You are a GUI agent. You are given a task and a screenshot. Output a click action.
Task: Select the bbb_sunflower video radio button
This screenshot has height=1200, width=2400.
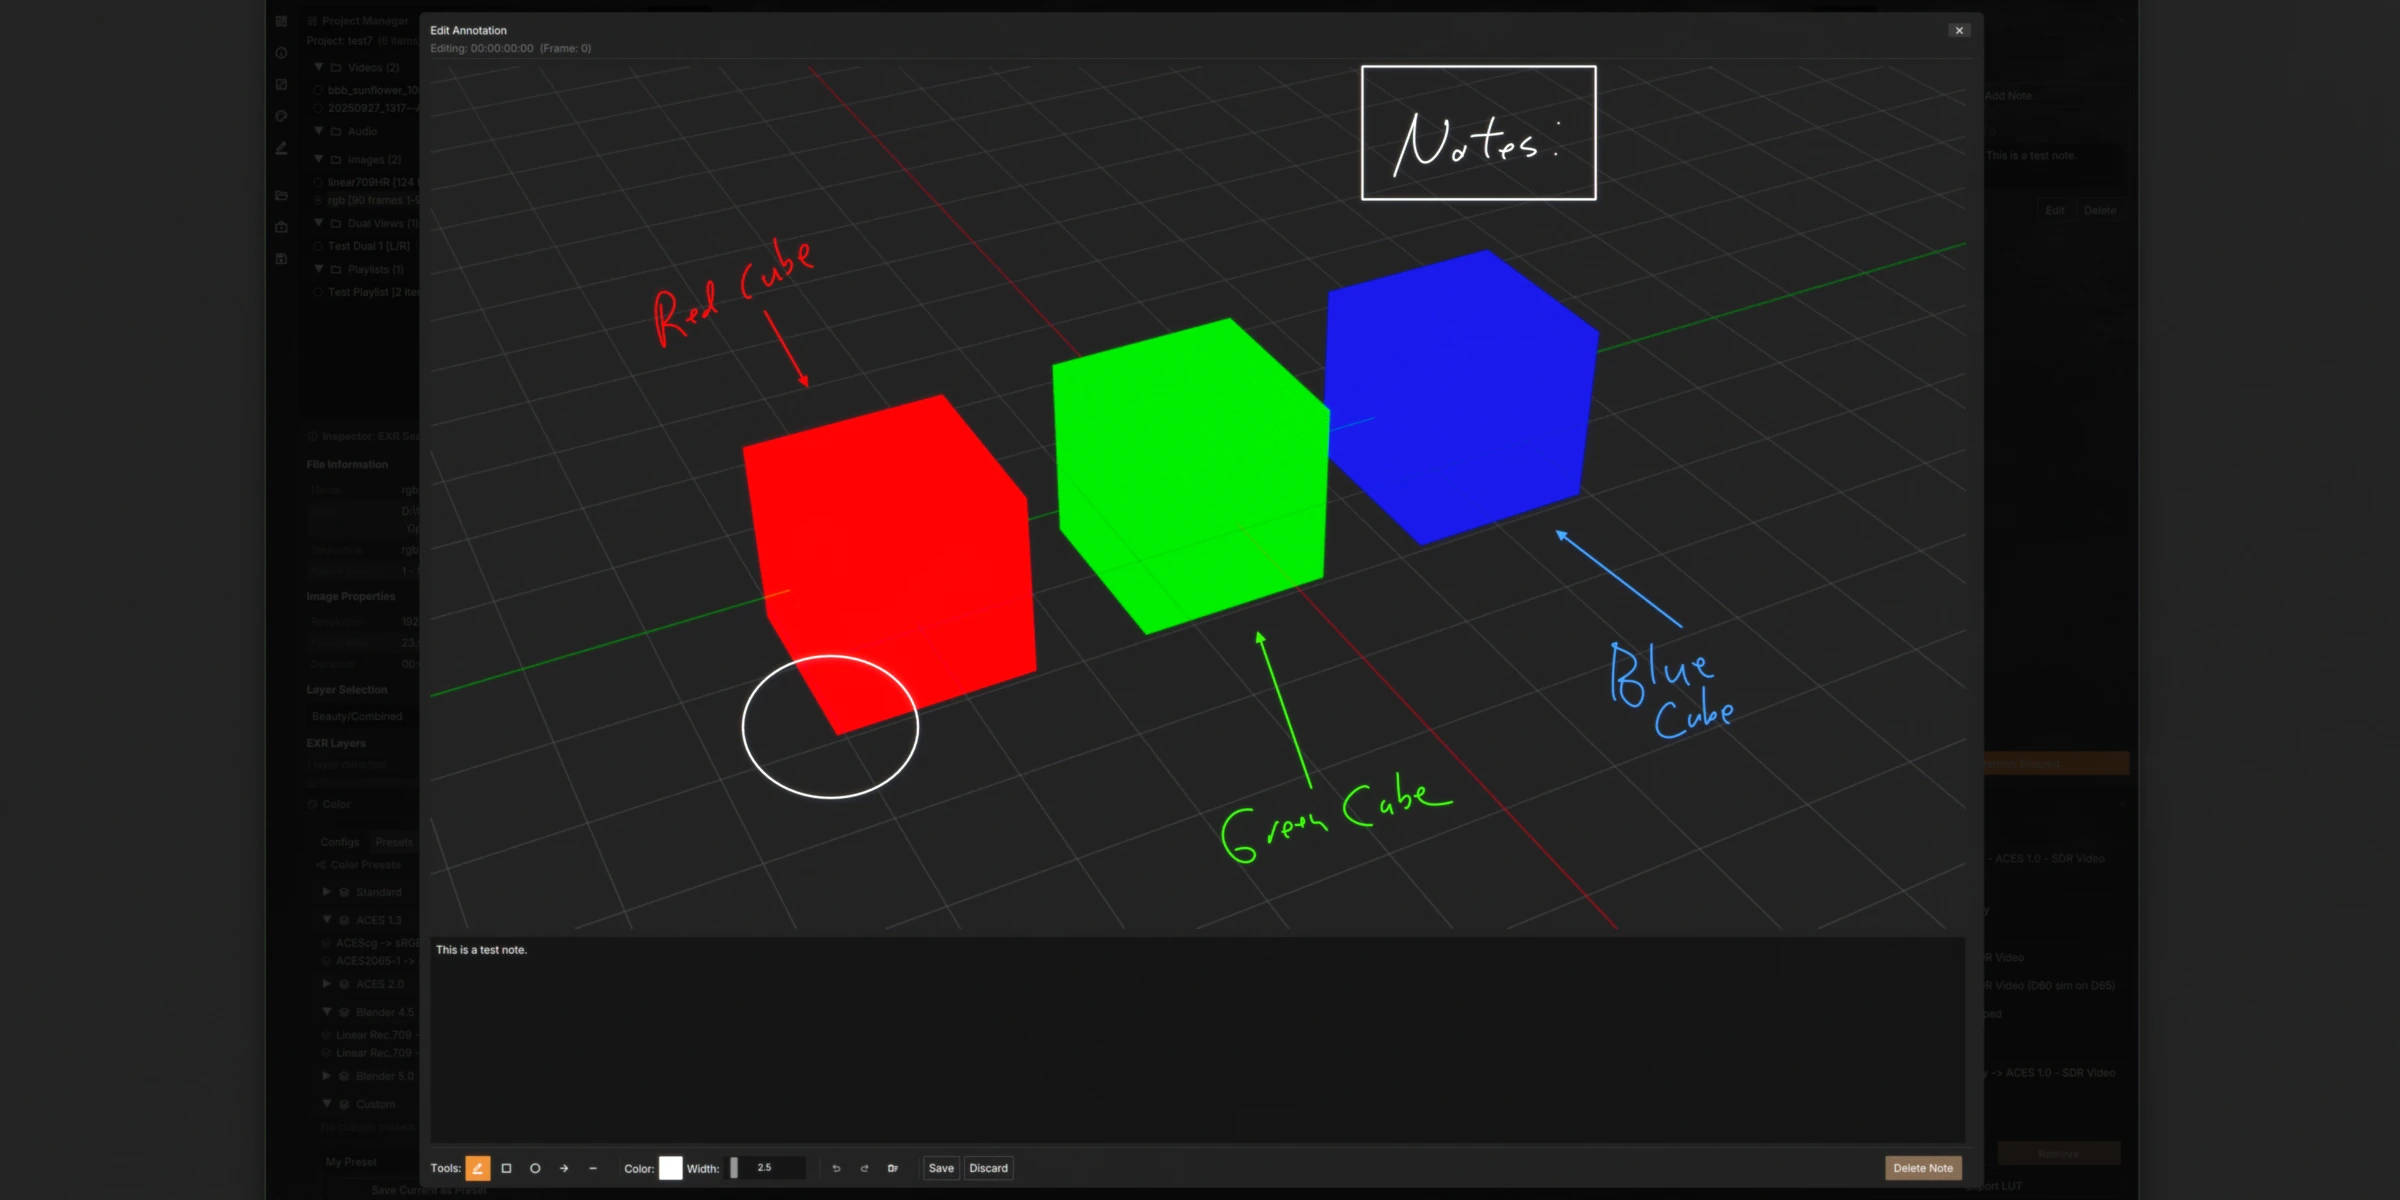[x=320, y=89]
